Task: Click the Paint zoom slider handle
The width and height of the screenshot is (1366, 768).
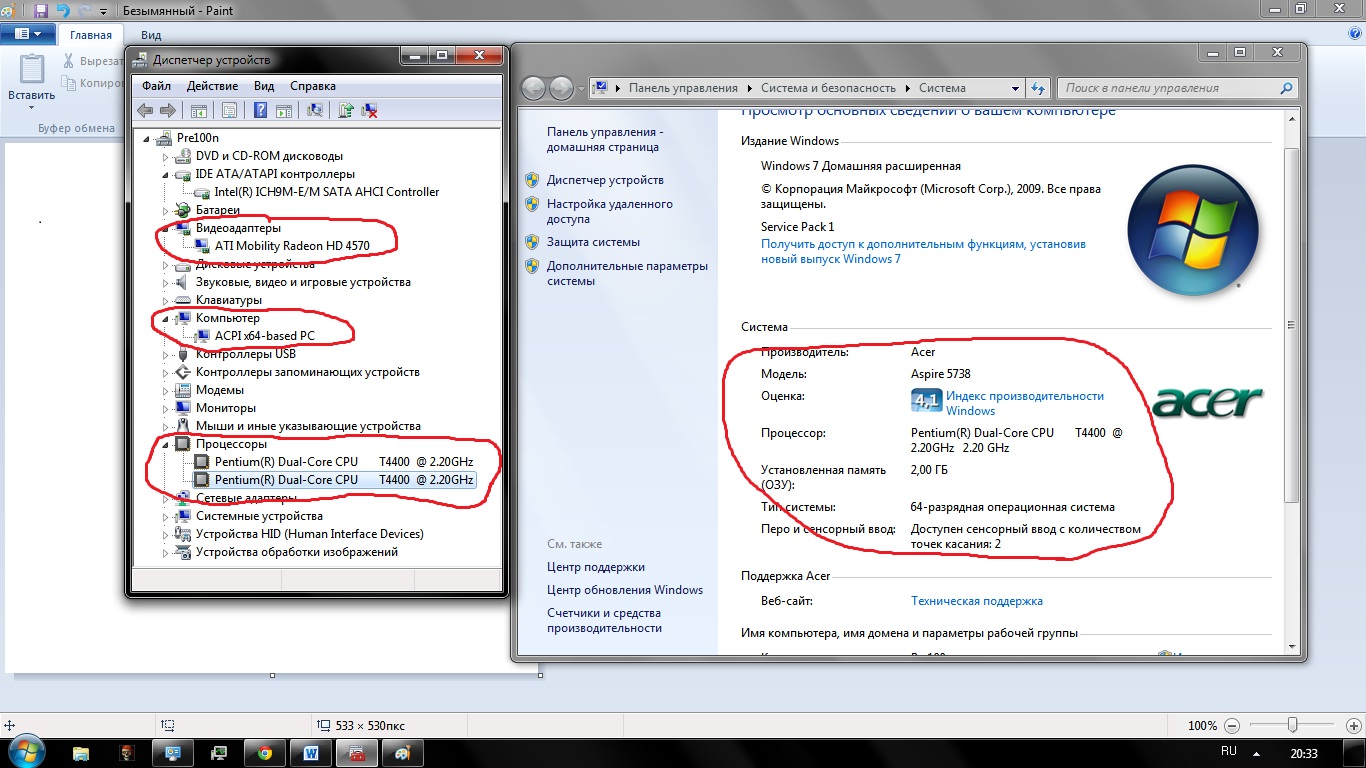Action: (1292, 725)
